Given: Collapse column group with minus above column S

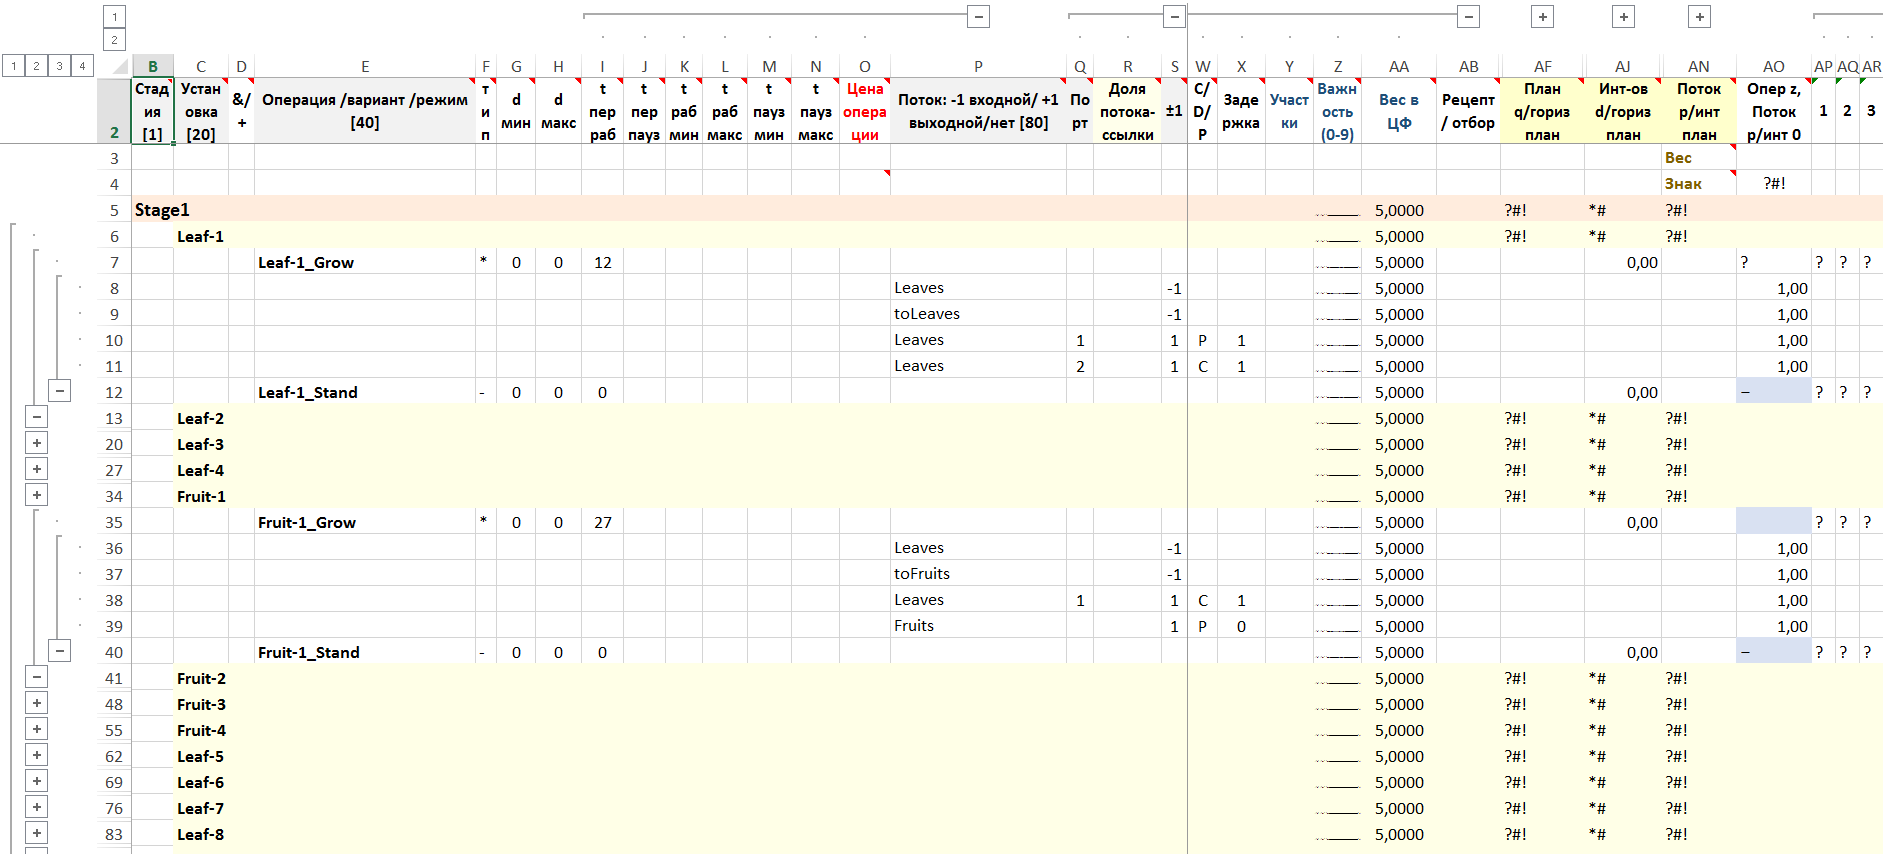Looking at the screenshot, I should (1174, 16).
